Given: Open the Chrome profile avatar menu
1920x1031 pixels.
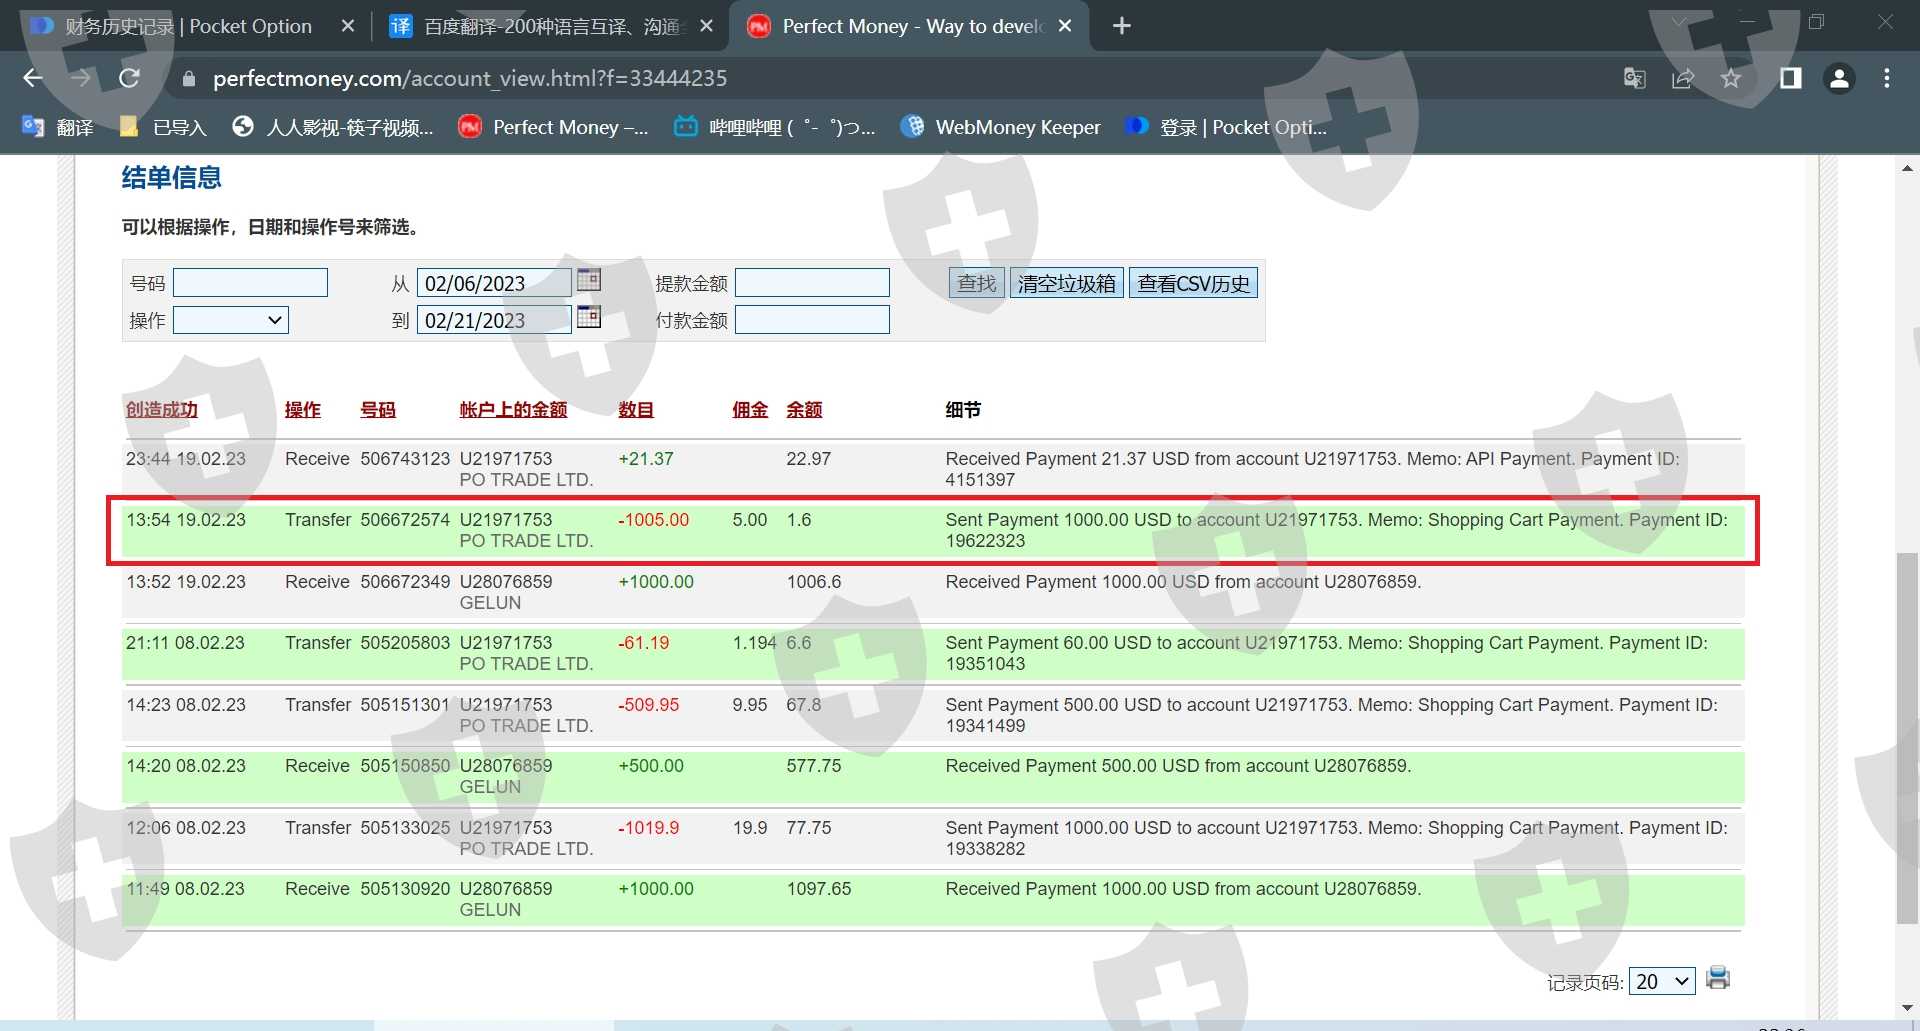Looking at the screenshot, I should [1839, 78].
